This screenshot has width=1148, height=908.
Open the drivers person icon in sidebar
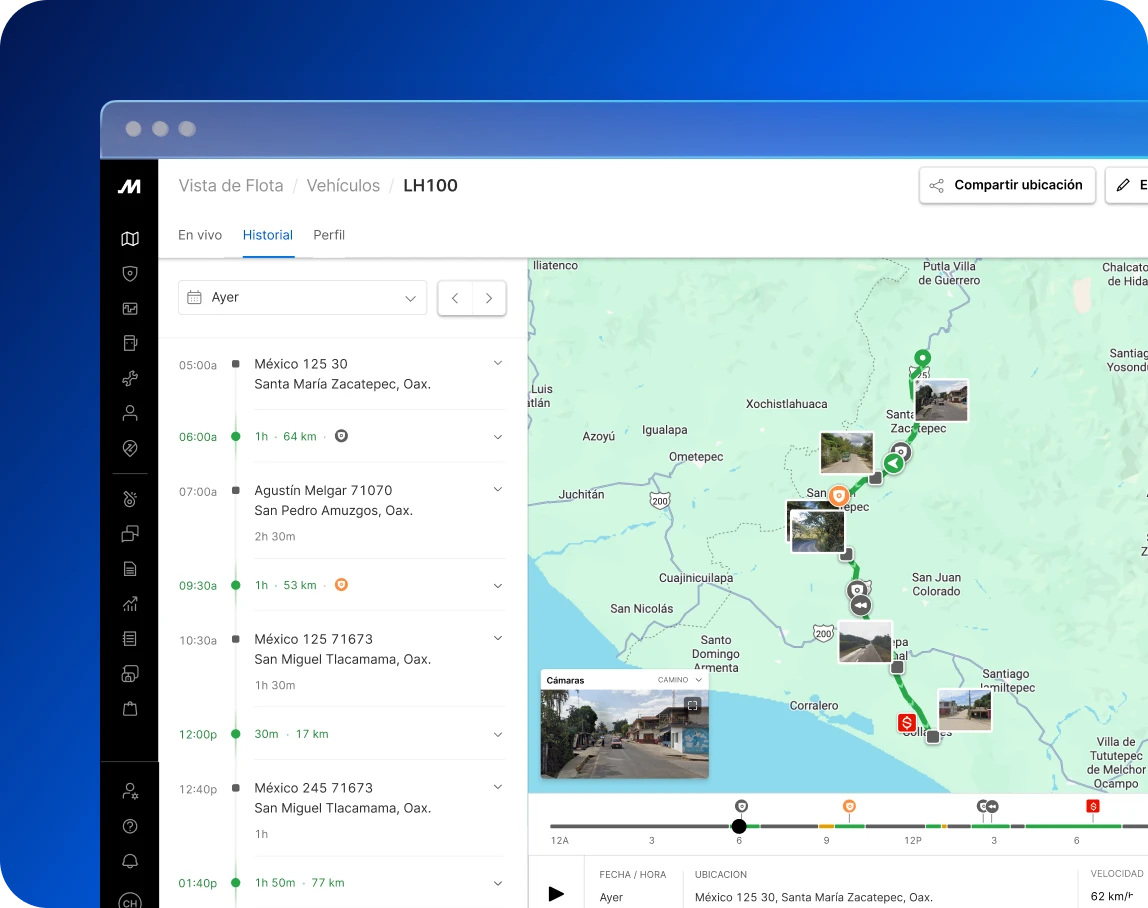(129, 413)
